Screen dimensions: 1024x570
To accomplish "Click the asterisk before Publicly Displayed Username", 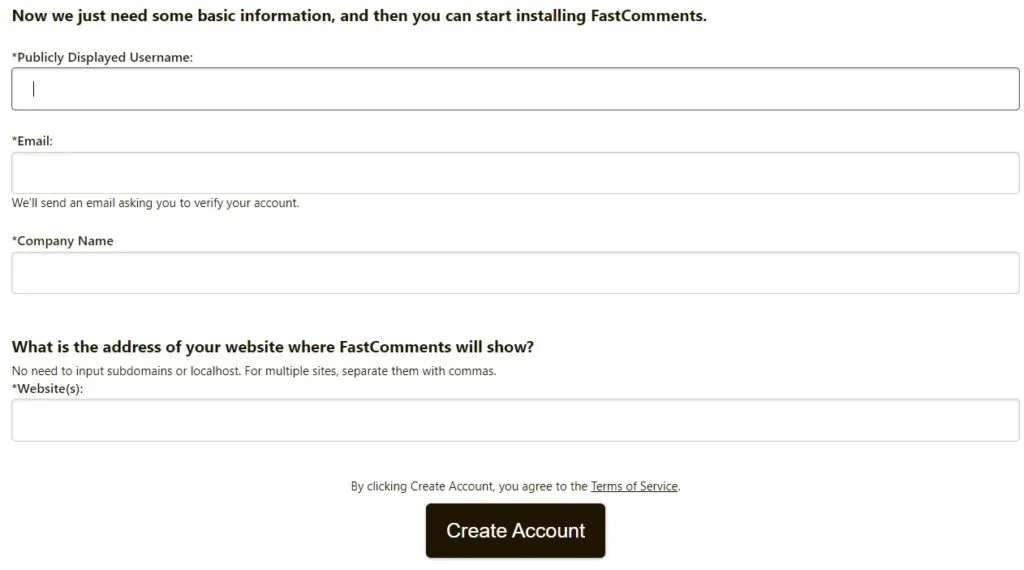I will pyautogui.click(x=14, y=57).
